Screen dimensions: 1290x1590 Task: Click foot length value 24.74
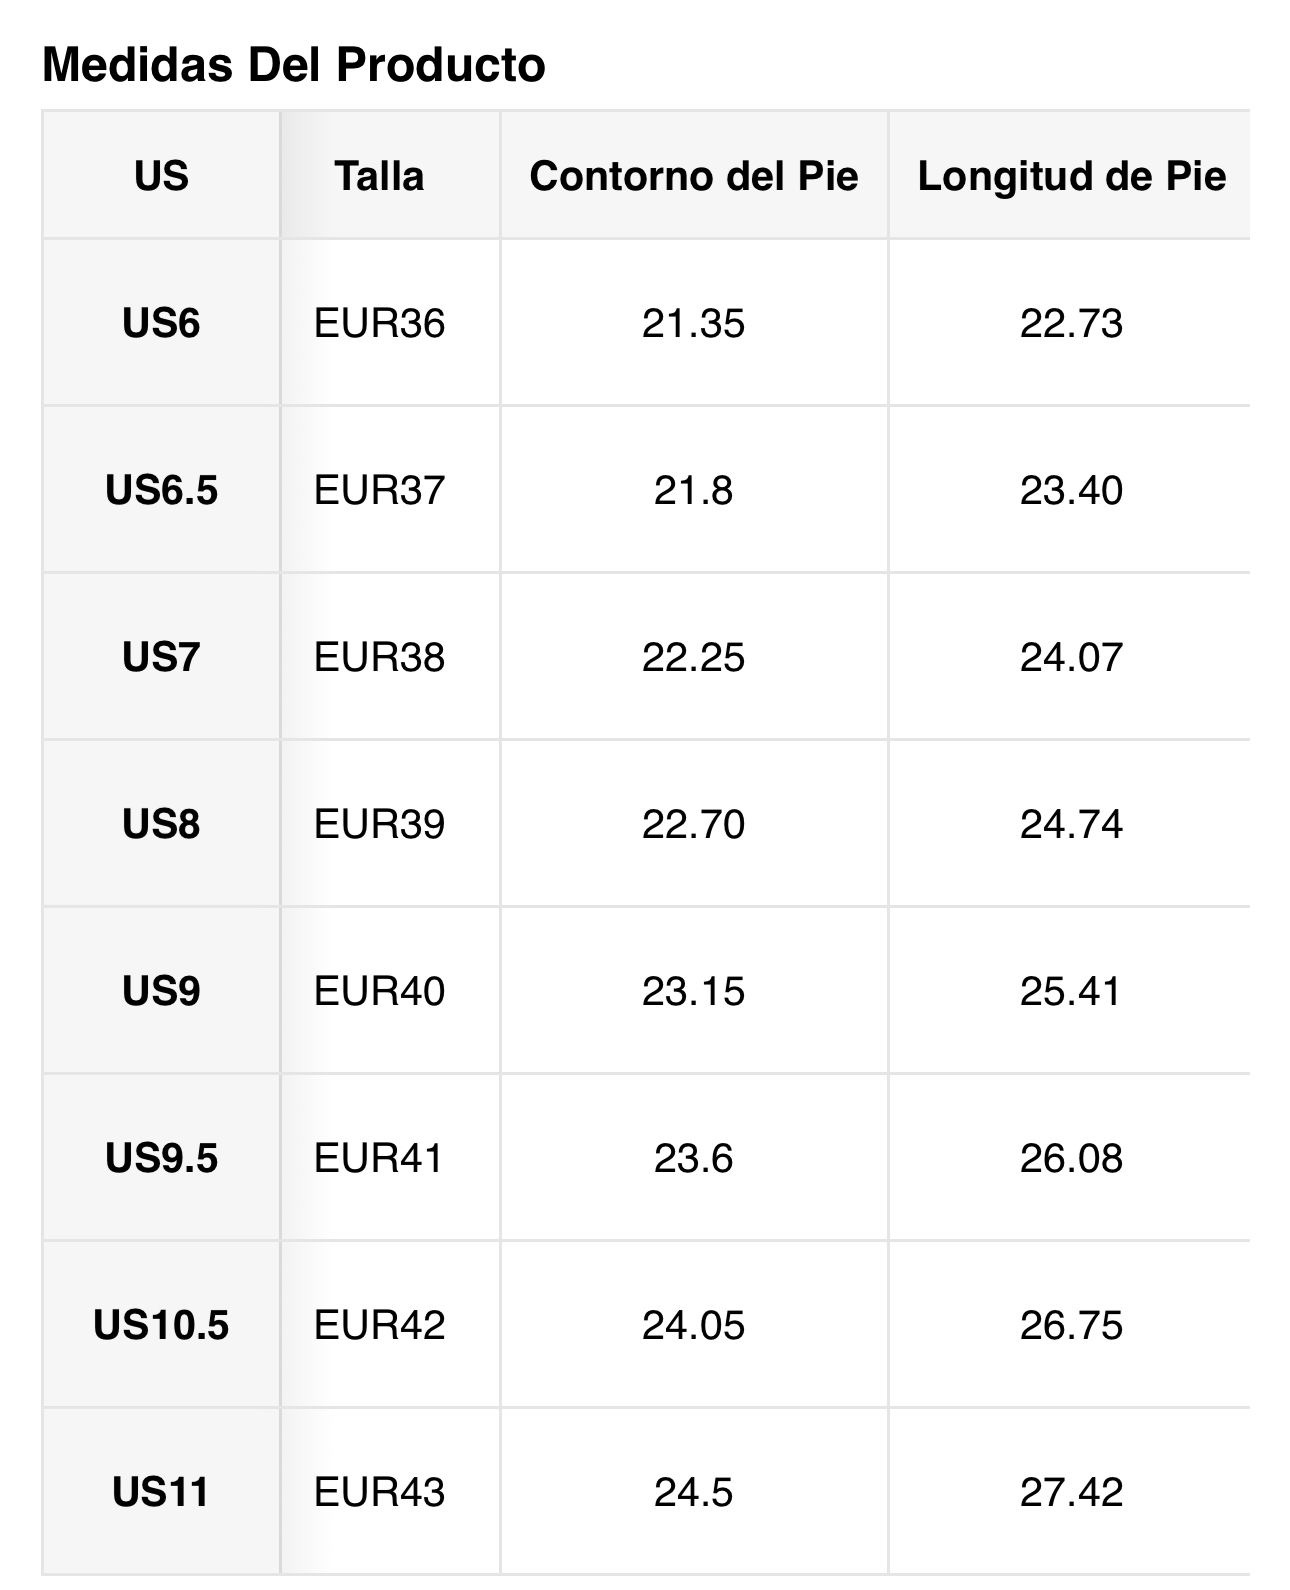1072,825
